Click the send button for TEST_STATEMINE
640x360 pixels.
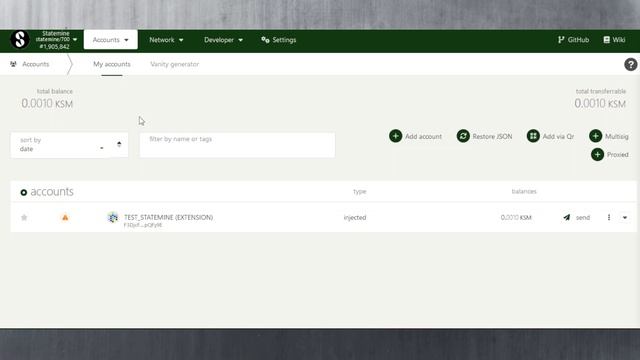coord(576,218)
